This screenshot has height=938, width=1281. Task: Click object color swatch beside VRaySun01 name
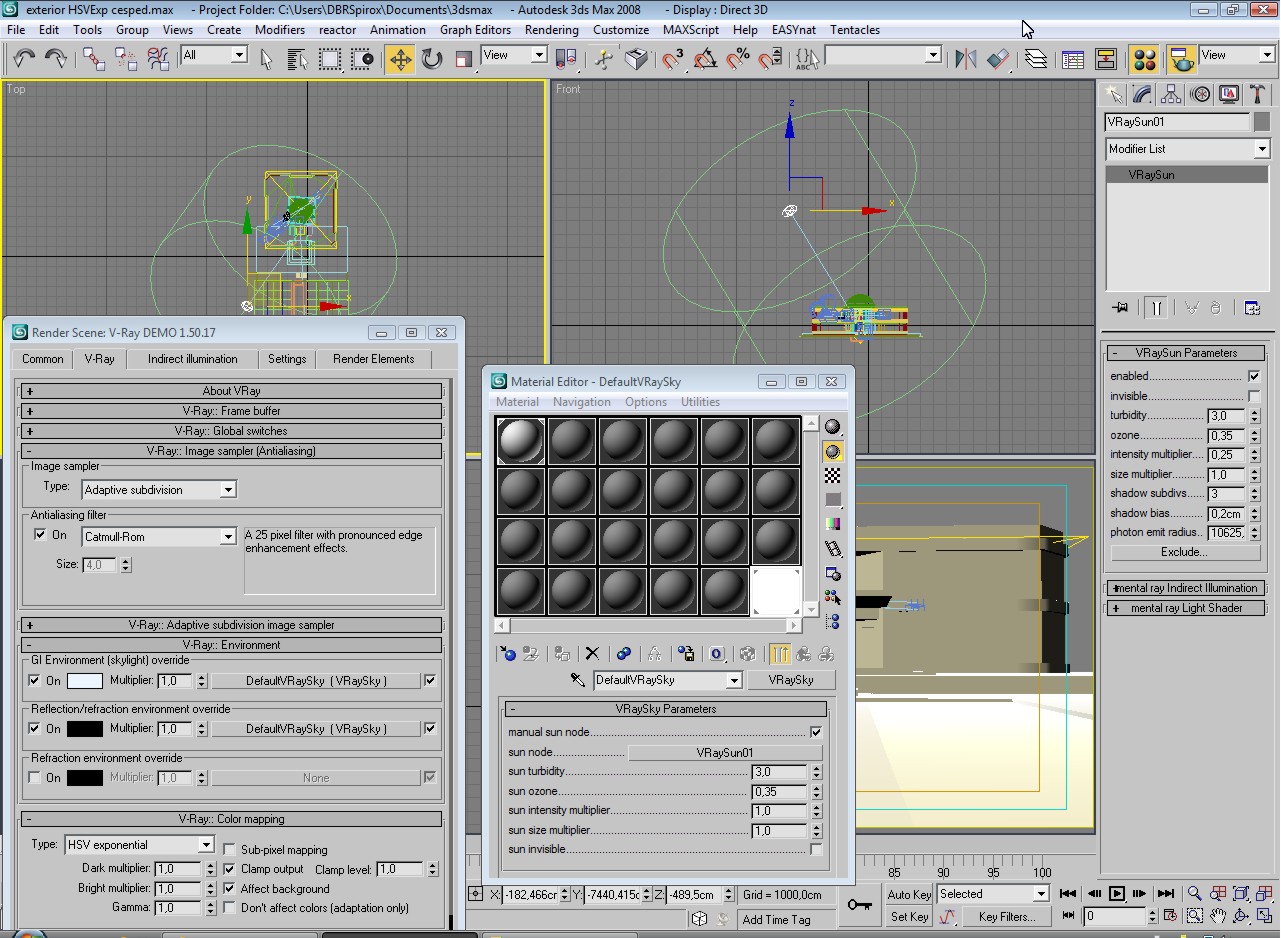tap(1262, 122)
